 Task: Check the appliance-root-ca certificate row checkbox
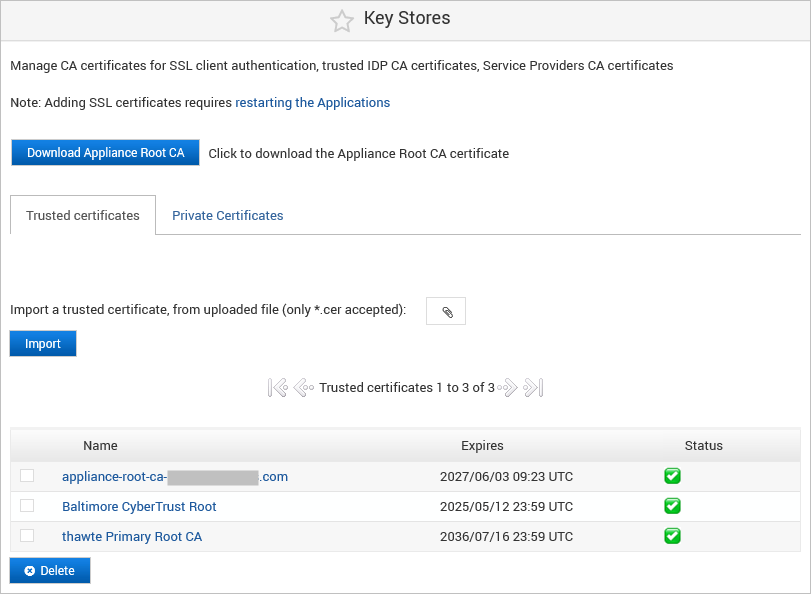coord(27,476)
